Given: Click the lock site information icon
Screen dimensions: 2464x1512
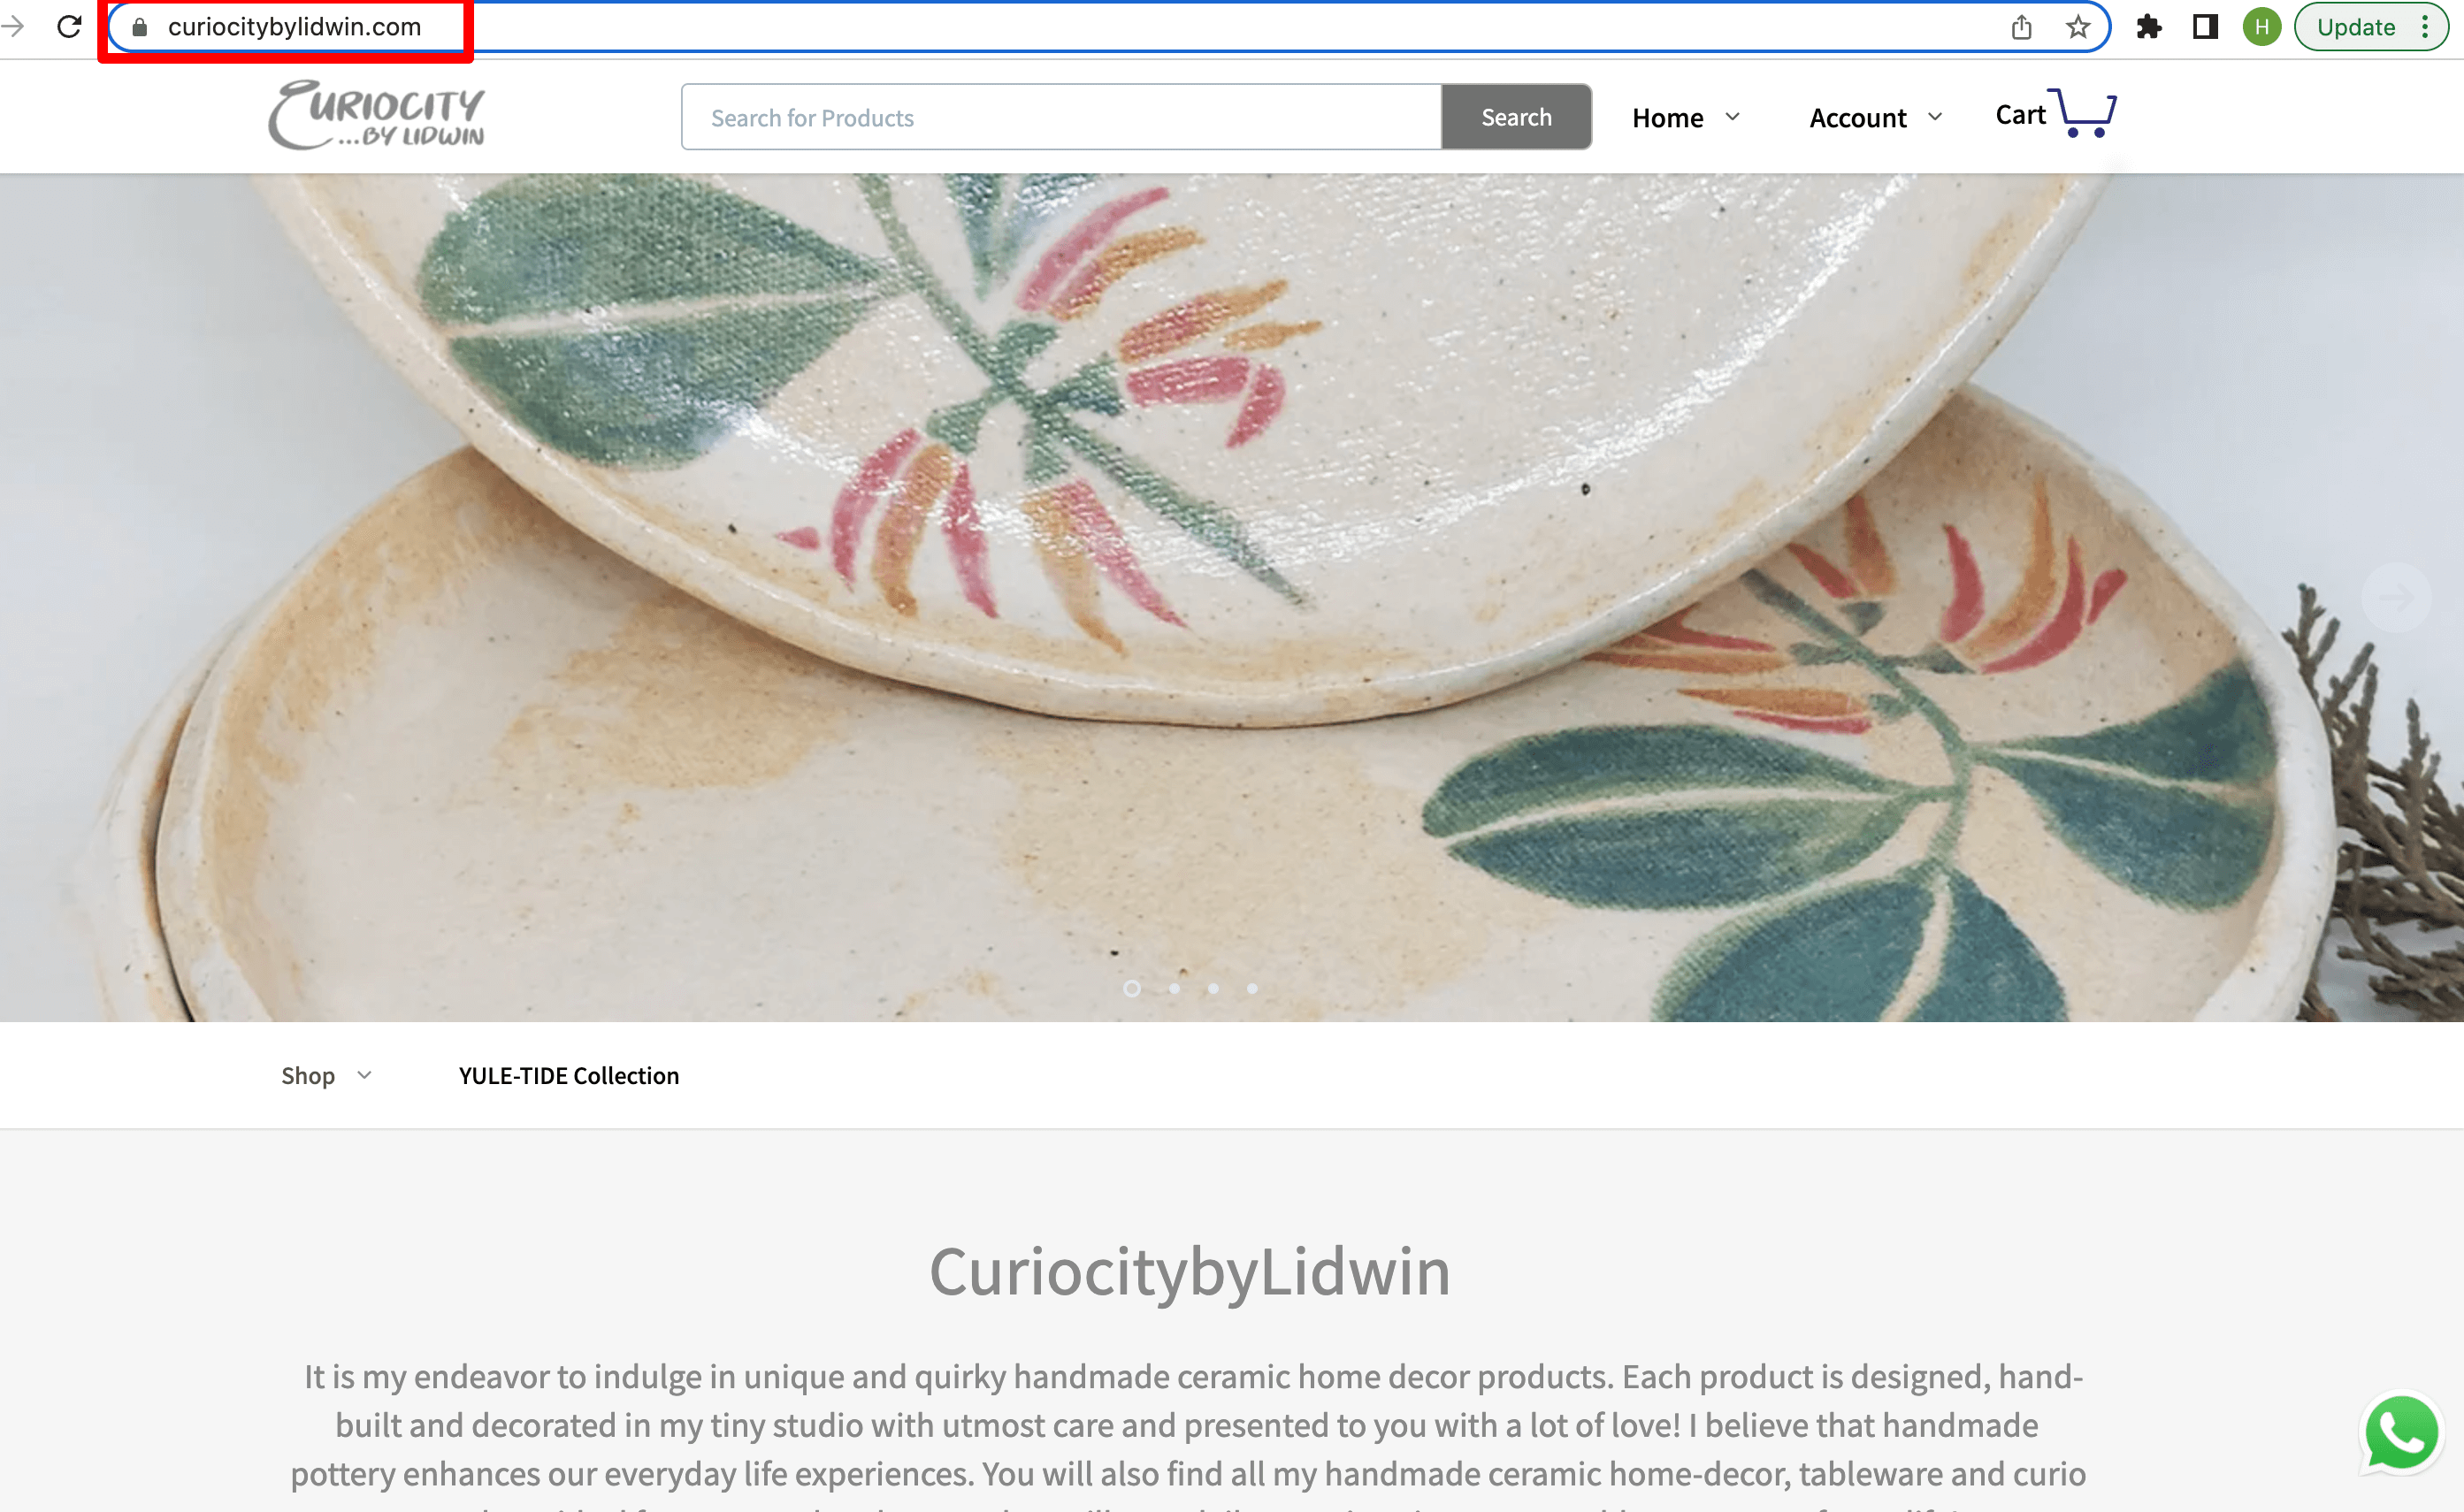Looking at the screenshot, I should (x=140, y=27).
